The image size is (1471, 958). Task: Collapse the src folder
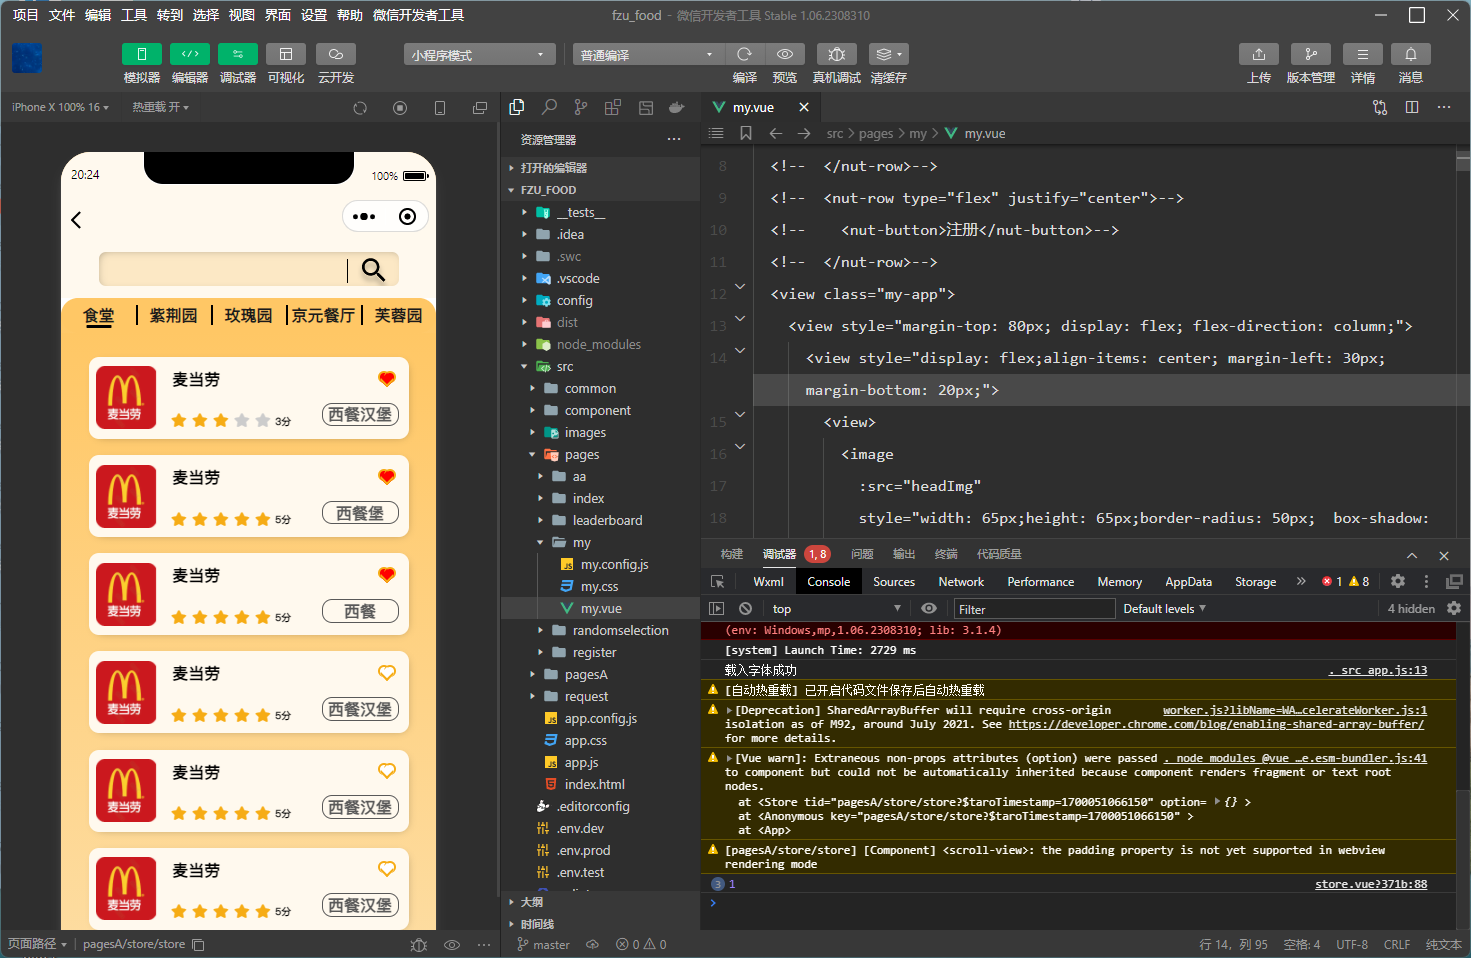tap(600, 367)
